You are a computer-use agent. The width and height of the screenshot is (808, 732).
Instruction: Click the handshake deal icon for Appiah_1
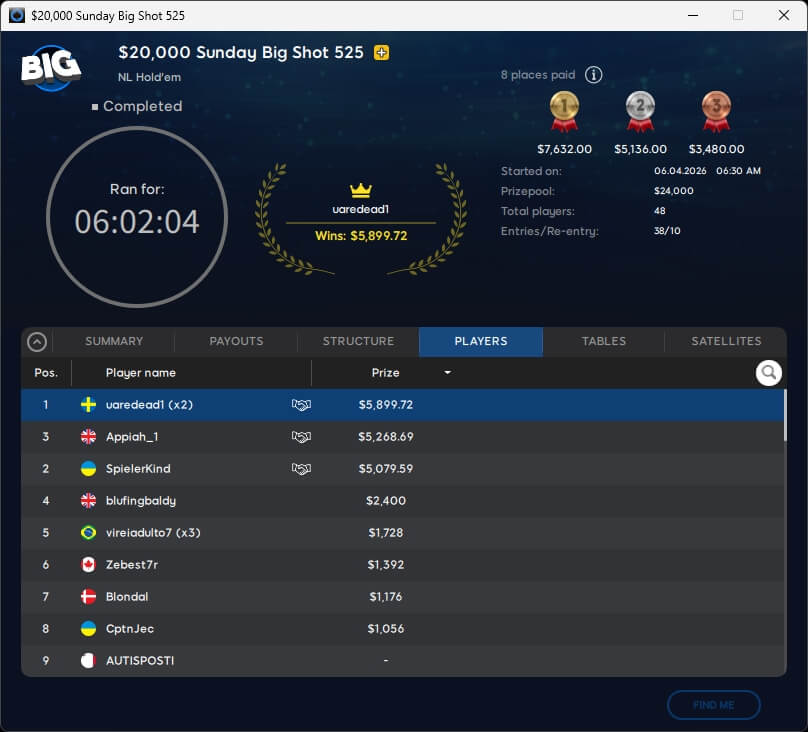tap(301, 437)
